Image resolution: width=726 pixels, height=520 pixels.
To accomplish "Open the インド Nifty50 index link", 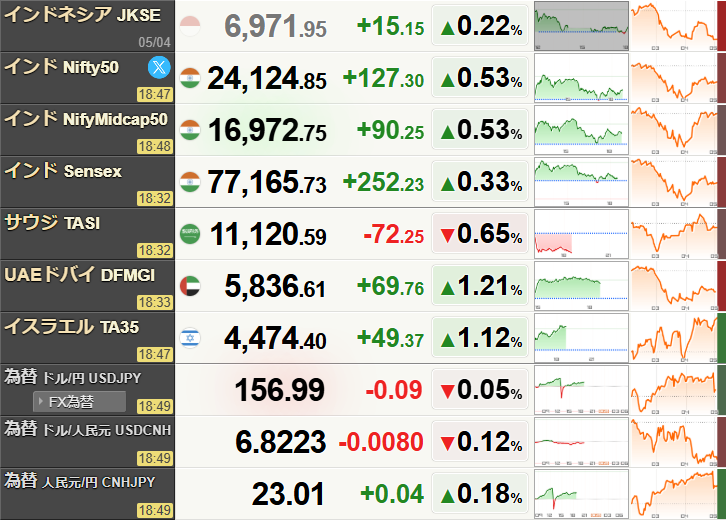I will [62, 67].
